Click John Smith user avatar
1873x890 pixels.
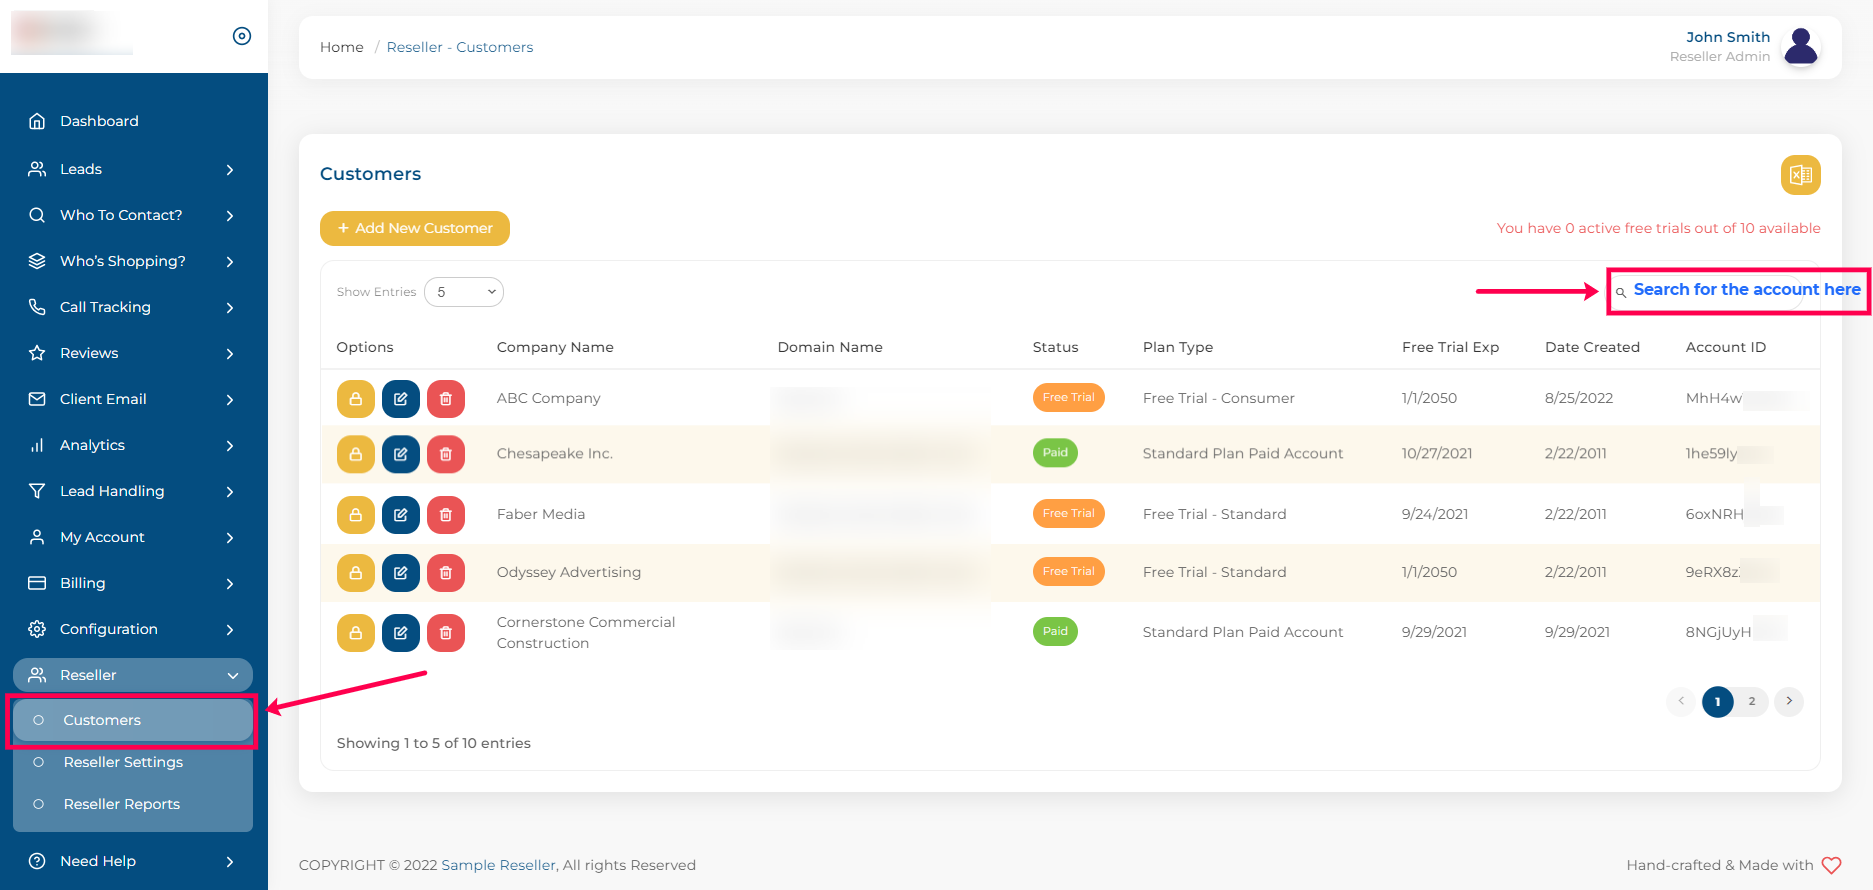(x=1801, y=46)
